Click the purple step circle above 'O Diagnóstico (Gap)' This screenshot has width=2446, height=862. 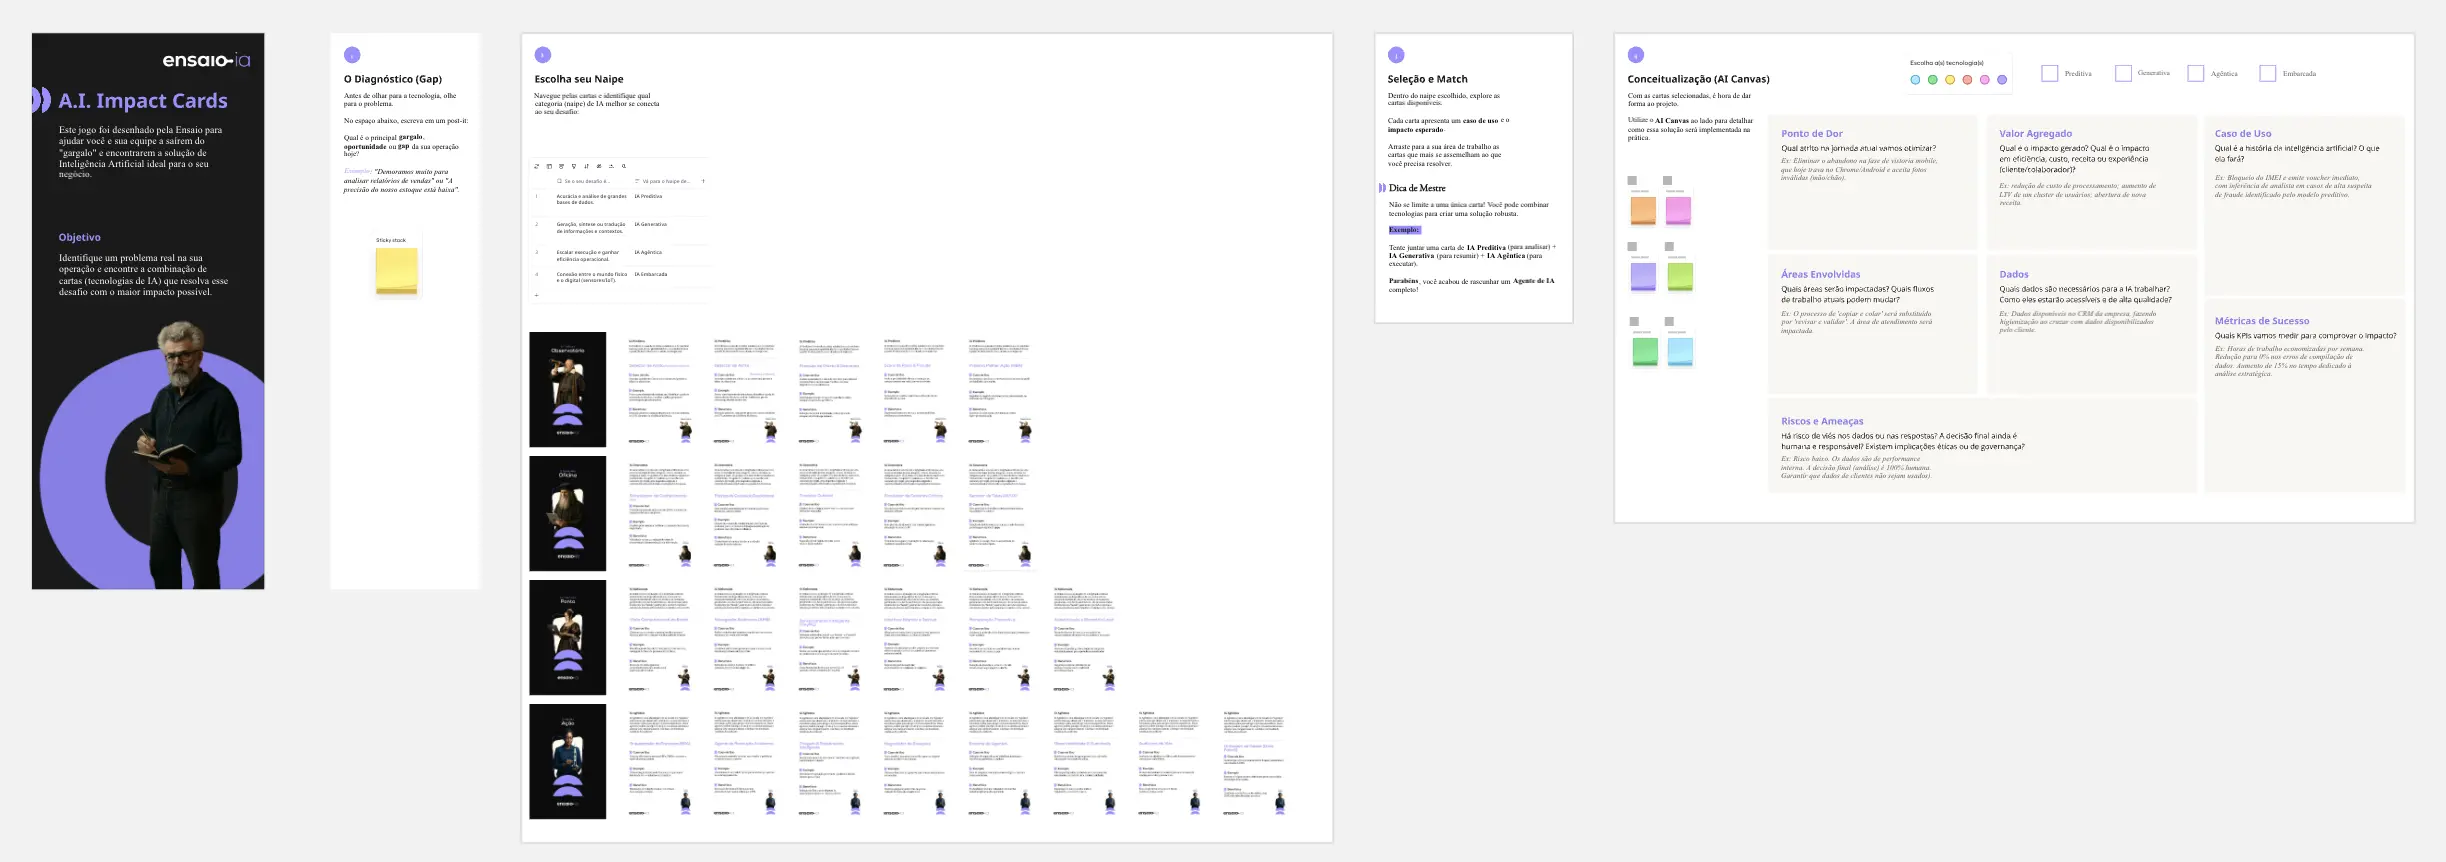tap(352, 55)
